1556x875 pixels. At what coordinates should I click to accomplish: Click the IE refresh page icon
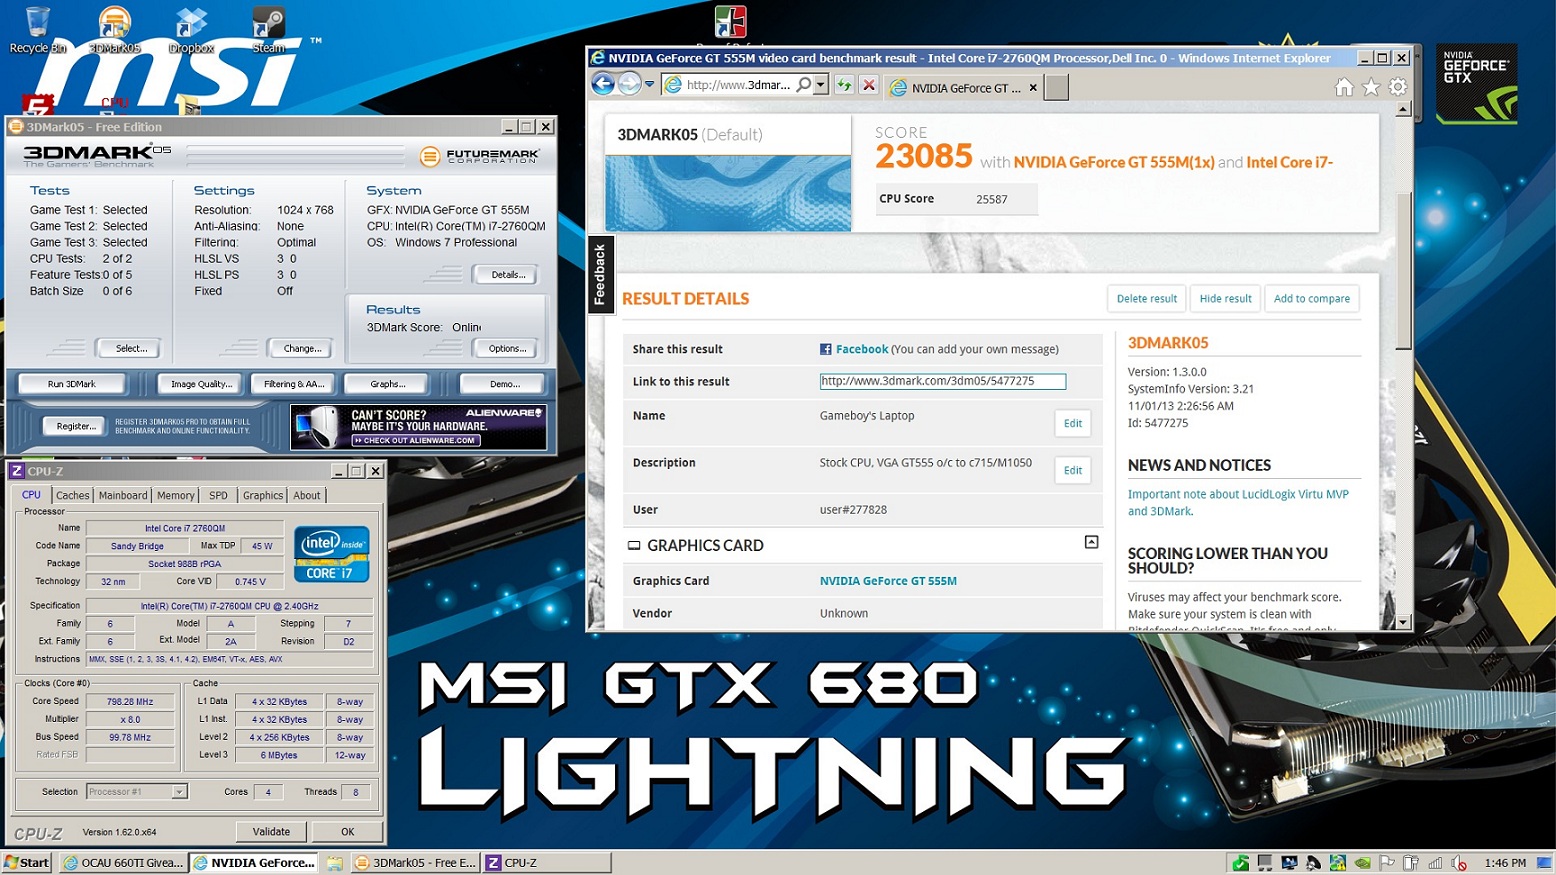click(844, 86)
